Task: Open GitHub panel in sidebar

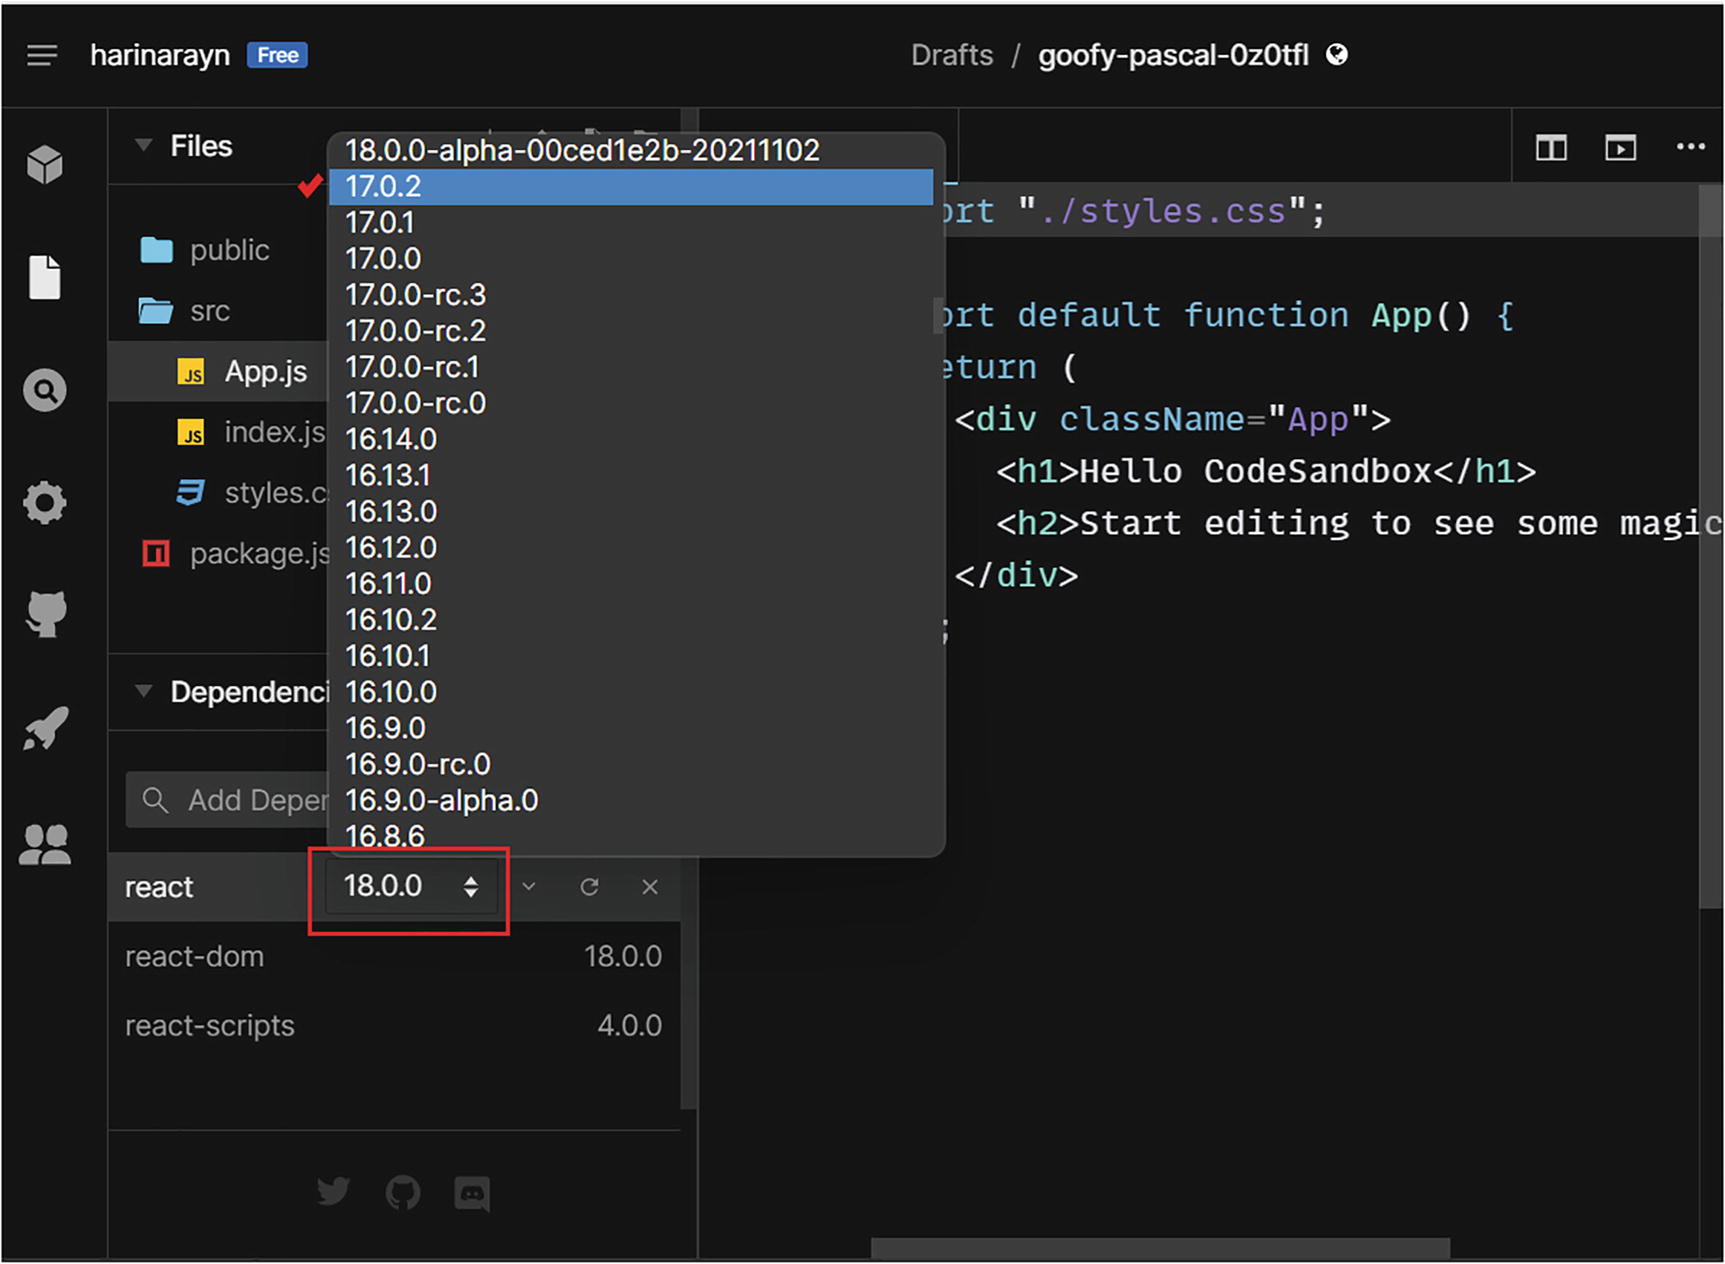Action: coord(45,613)
